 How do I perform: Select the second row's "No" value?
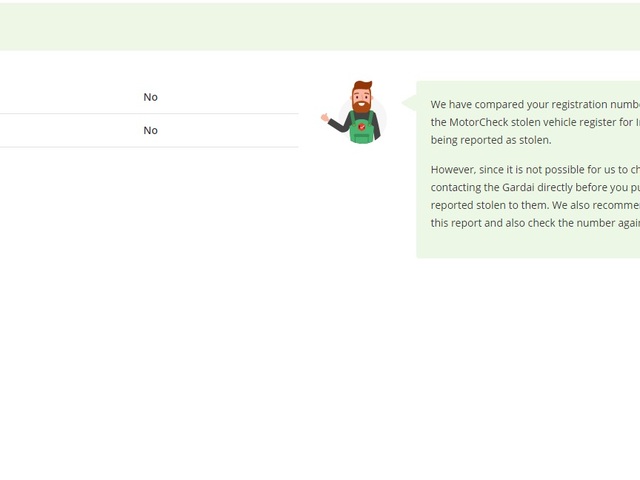tap(150, 130)
